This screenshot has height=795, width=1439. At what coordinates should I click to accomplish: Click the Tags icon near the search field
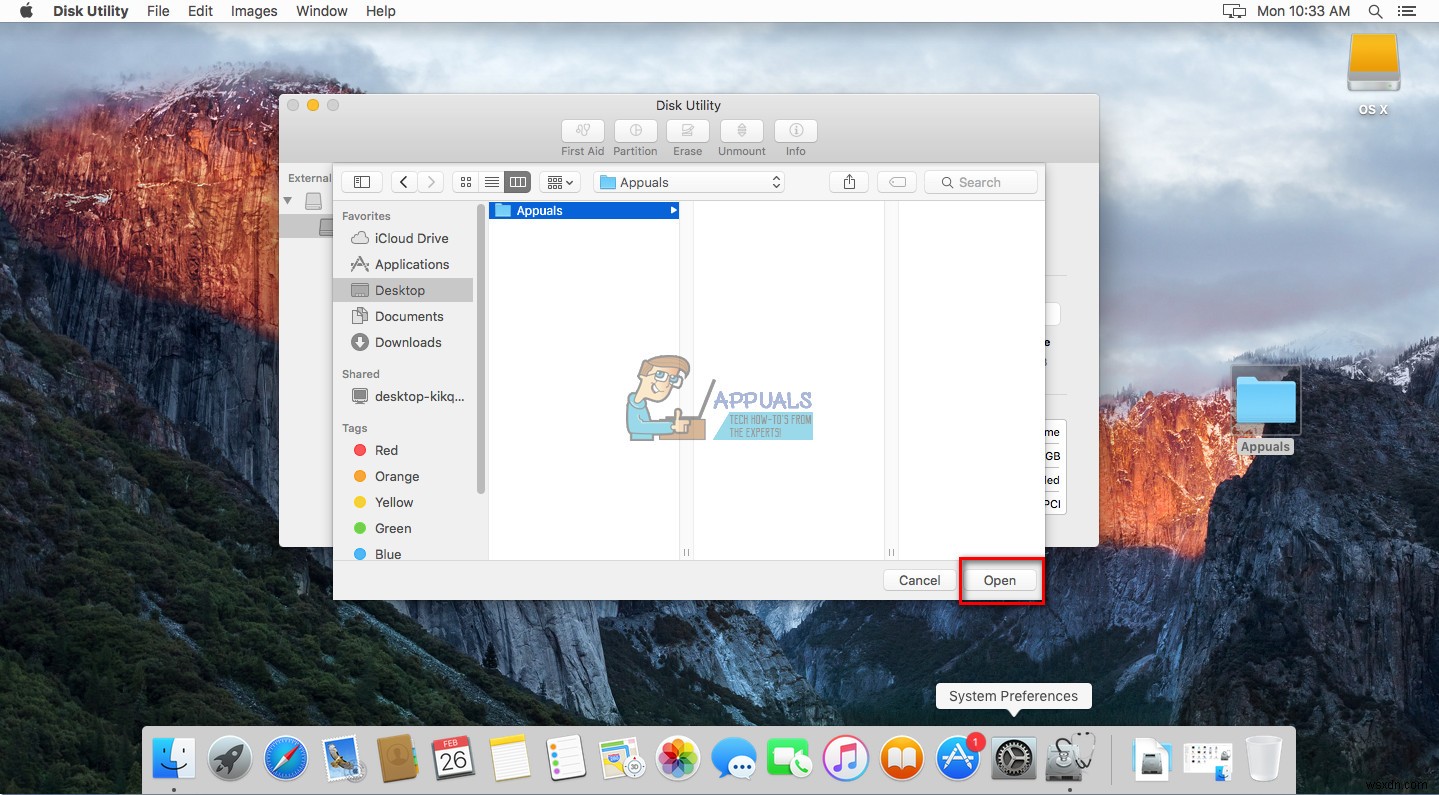coord(896,181)
